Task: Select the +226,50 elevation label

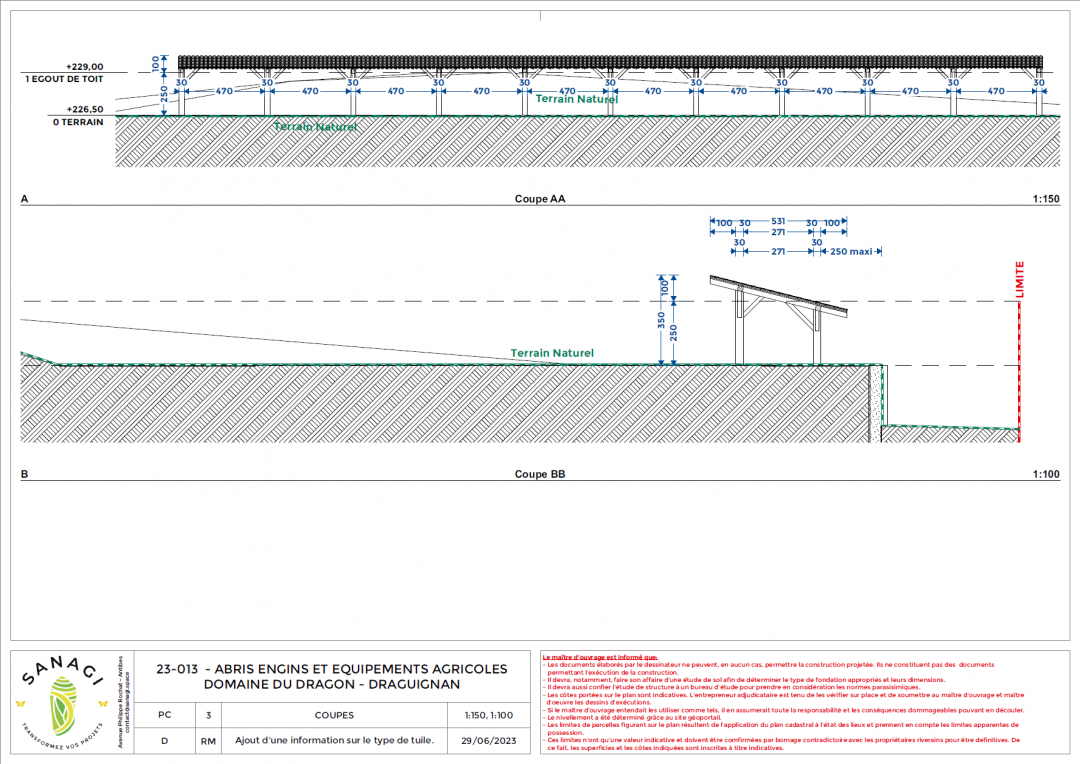Action: point(85,110)
